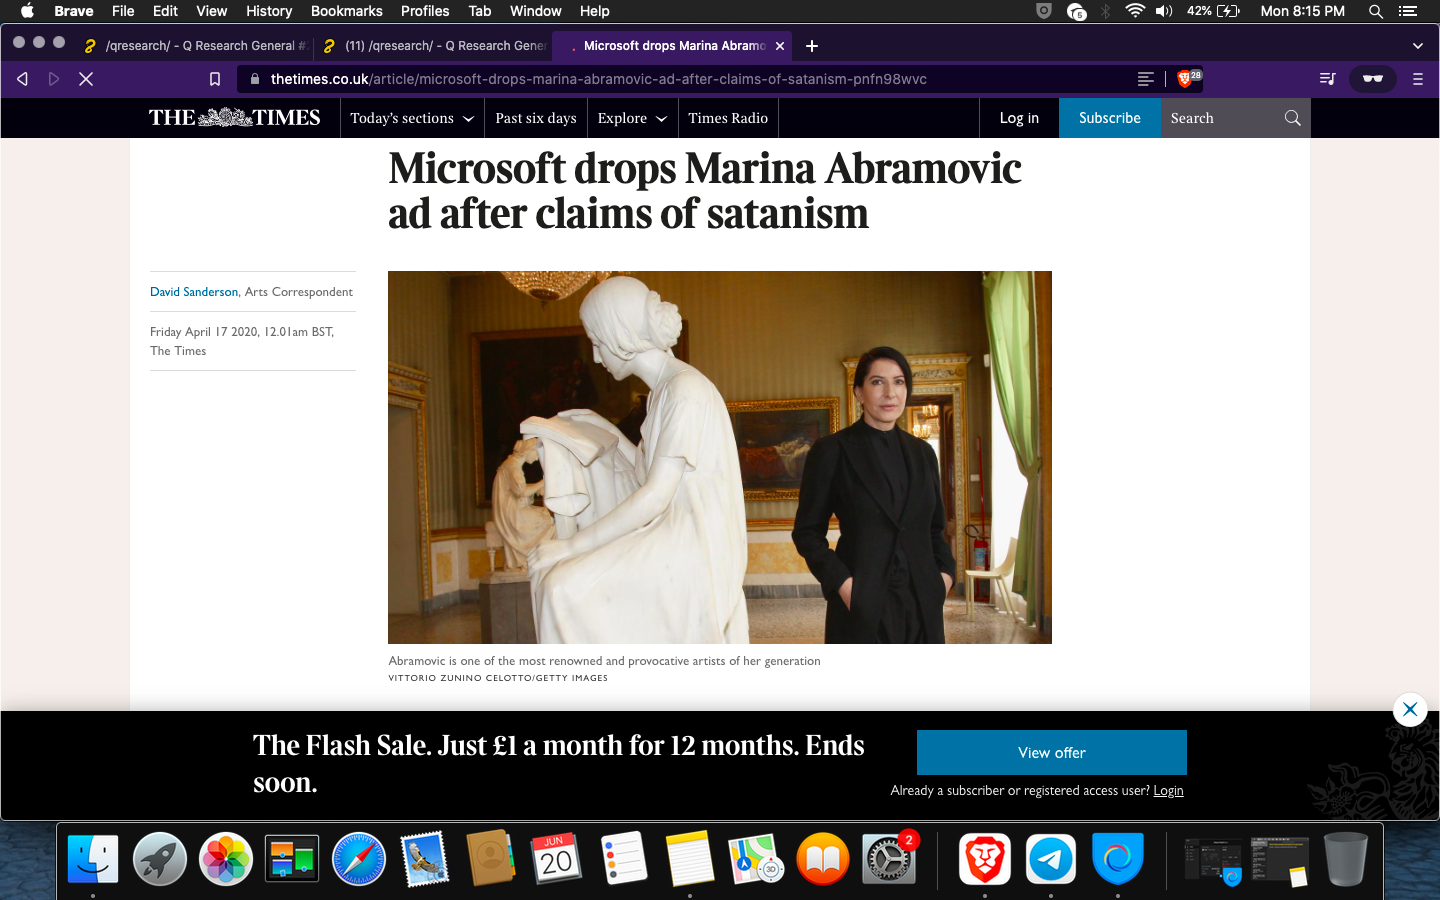1440x900 pixels.
Task: Open David Sanderson author link
Action: (x=194, y=292)
